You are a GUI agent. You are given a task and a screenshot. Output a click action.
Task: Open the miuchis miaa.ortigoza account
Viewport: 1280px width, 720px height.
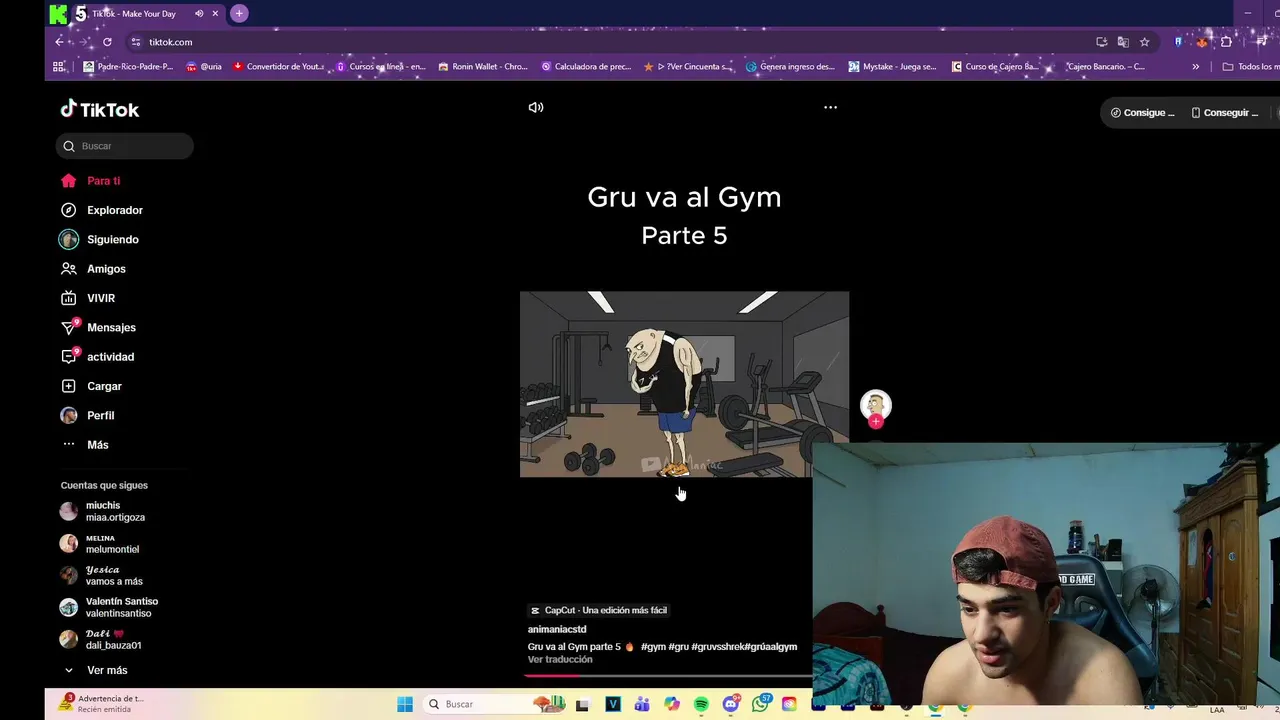pyautogui.click(x=103, y=511)
